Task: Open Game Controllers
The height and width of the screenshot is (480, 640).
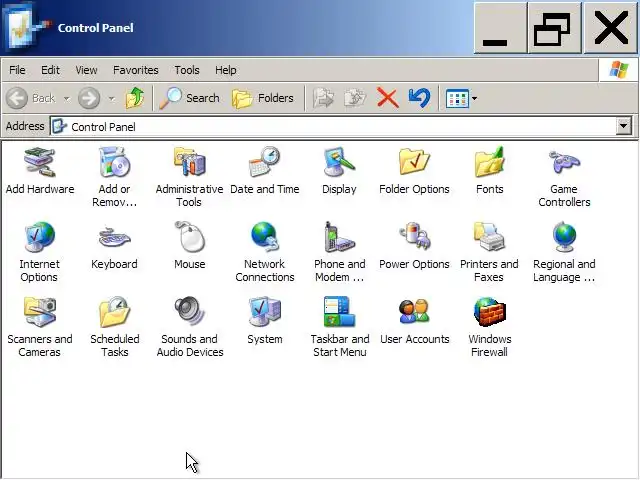Action: pyautogui.click(x=564, y=177)
